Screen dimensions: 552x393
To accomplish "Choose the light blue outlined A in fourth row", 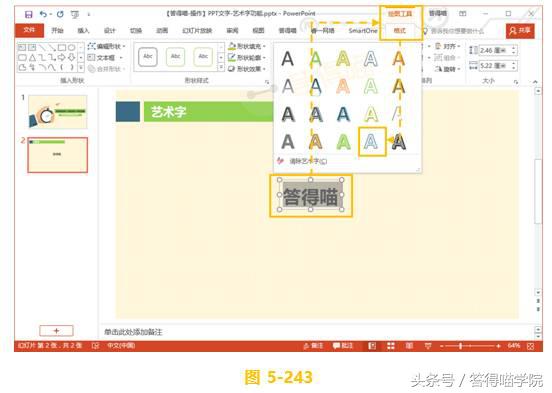I will click(x=371, y=142).
